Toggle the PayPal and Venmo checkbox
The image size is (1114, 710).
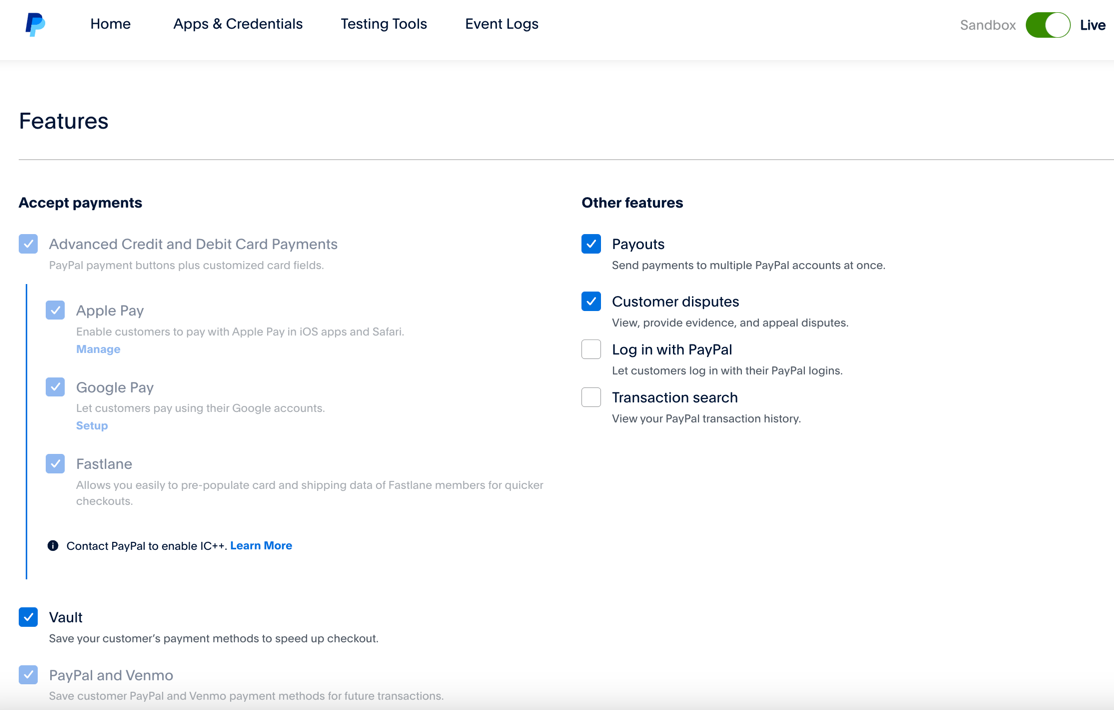28,674
